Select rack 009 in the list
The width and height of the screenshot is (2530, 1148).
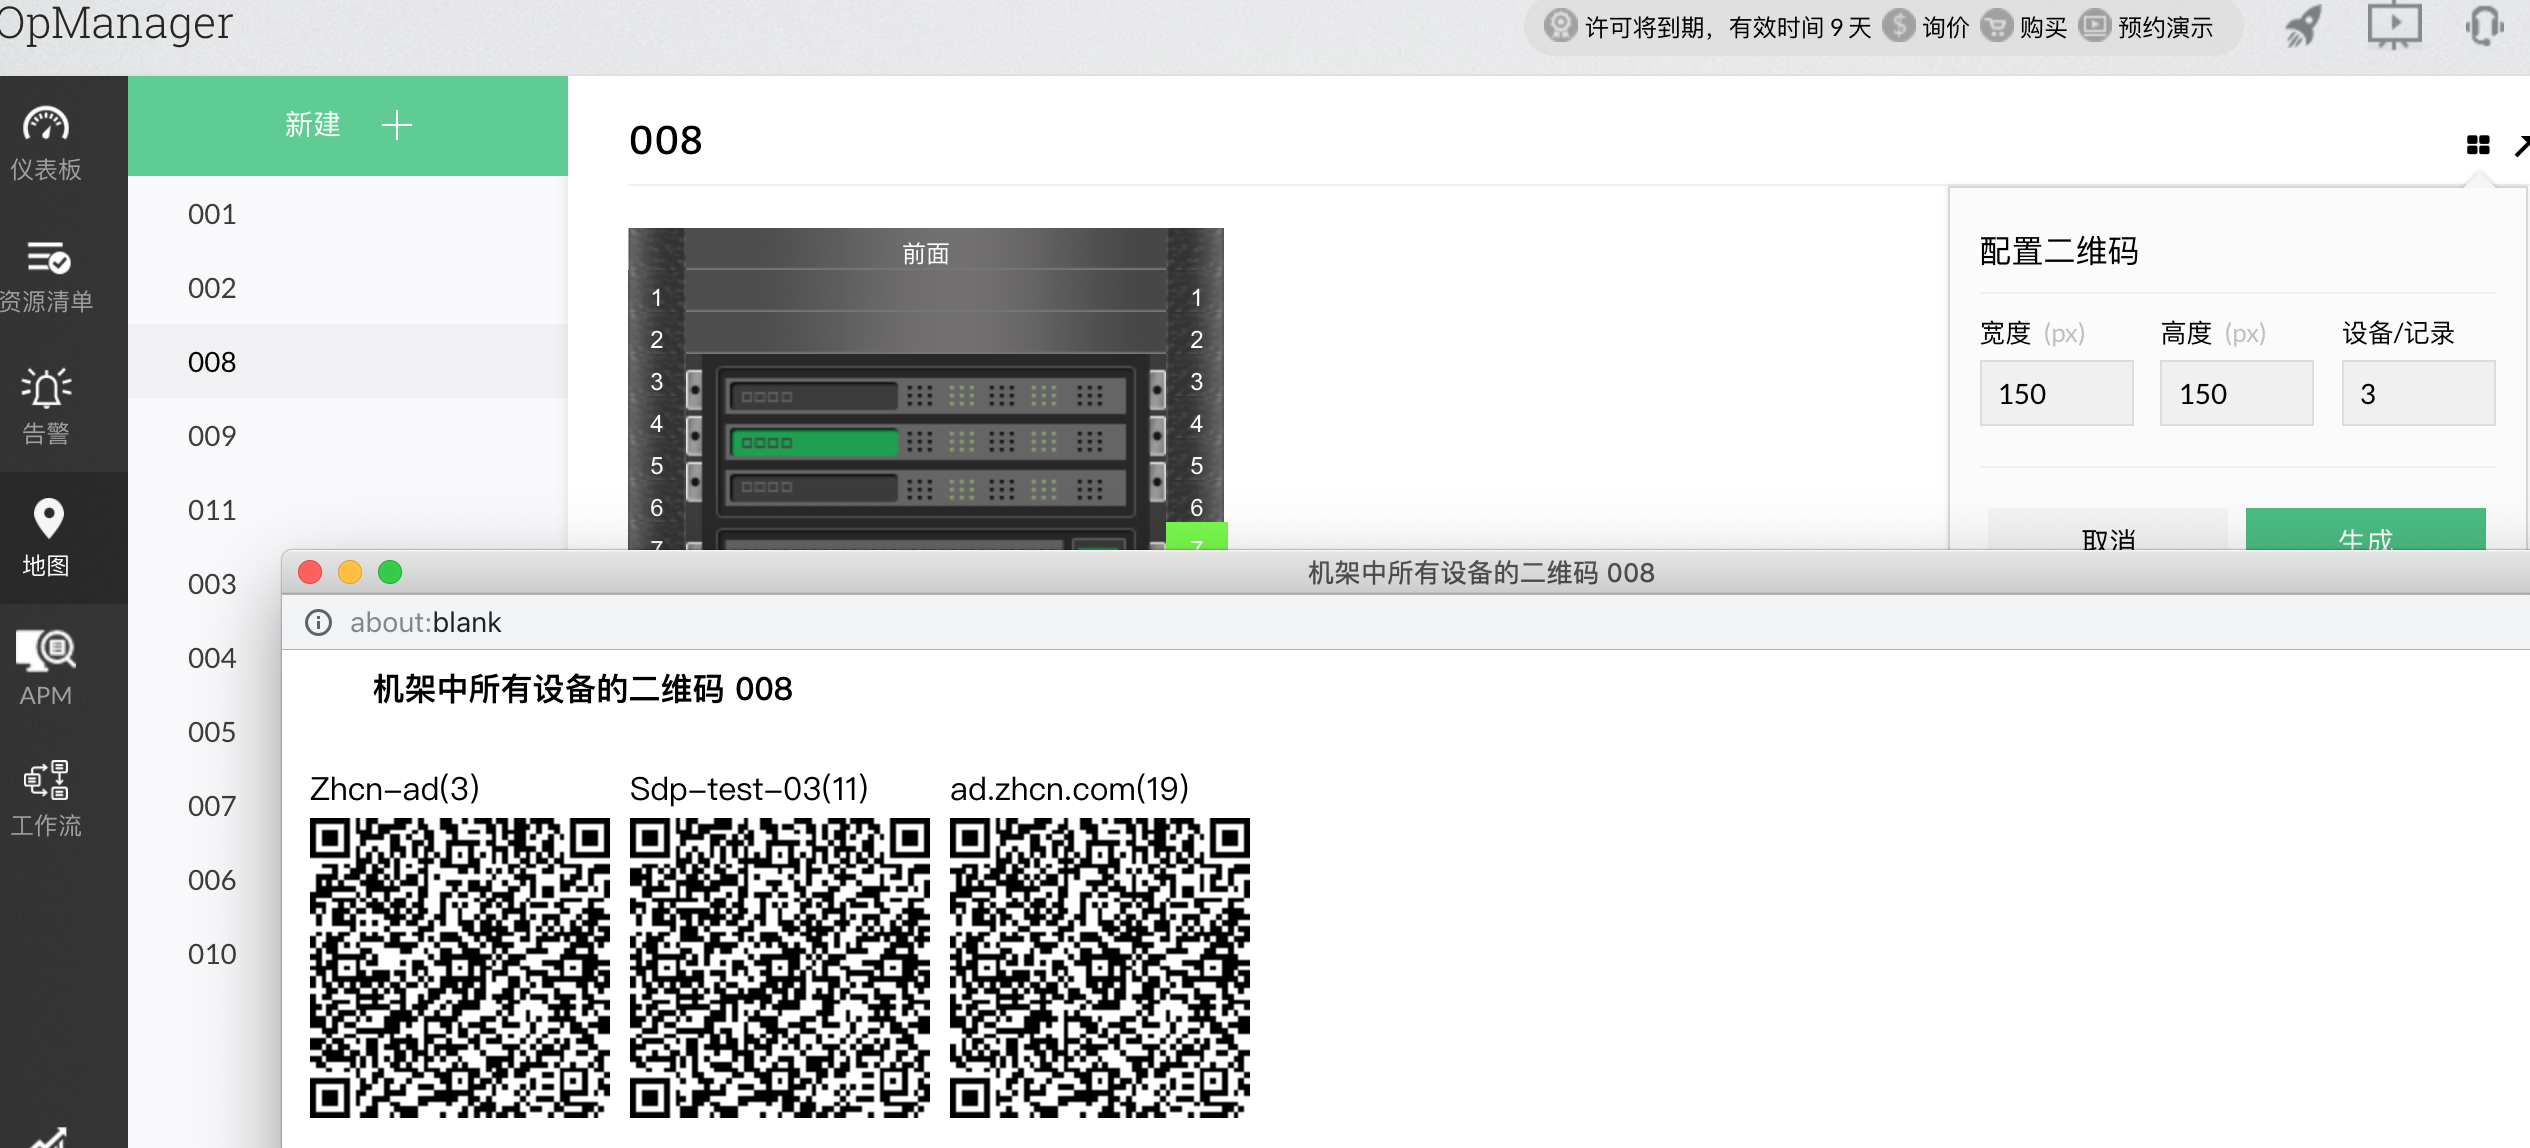[x=348, y=436]
